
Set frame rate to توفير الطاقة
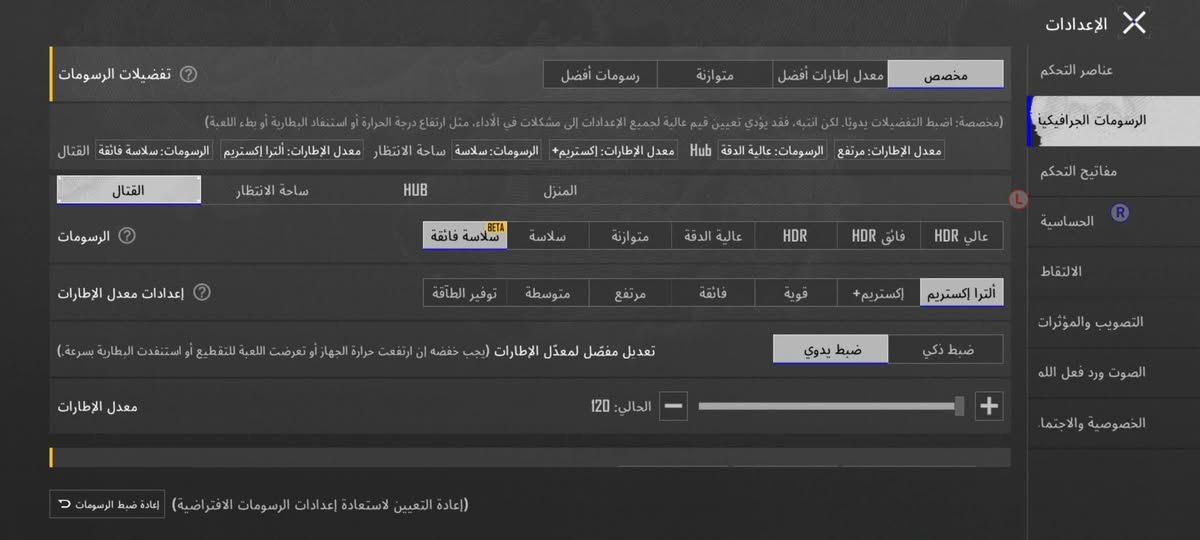pos(465,293)
